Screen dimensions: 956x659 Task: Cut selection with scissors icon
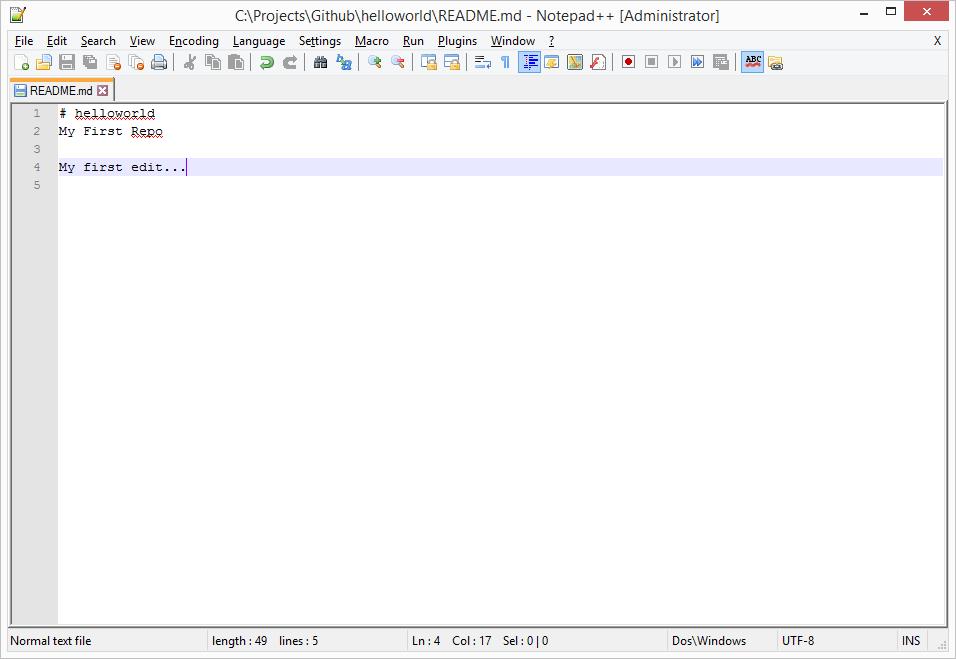190,62
